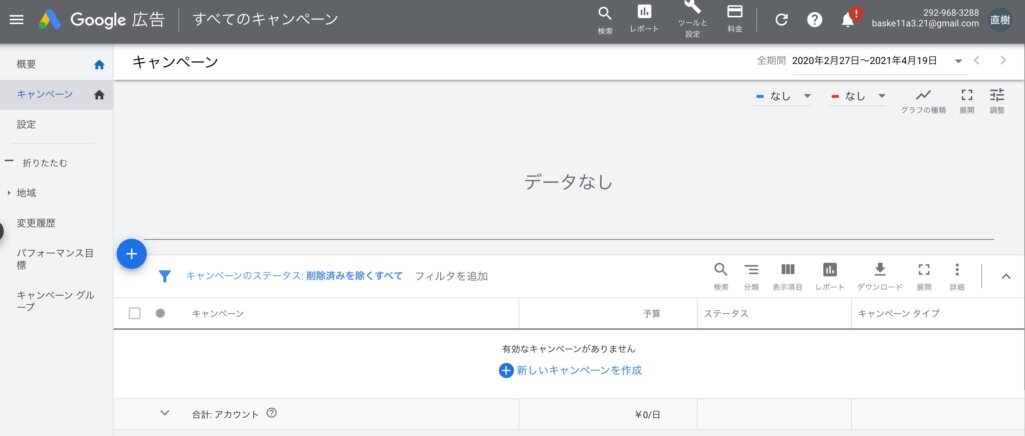This screenshot has width=1025, height=436.
Task: Select キャンペーン in sidebar
Action: [x=44, y=94]
